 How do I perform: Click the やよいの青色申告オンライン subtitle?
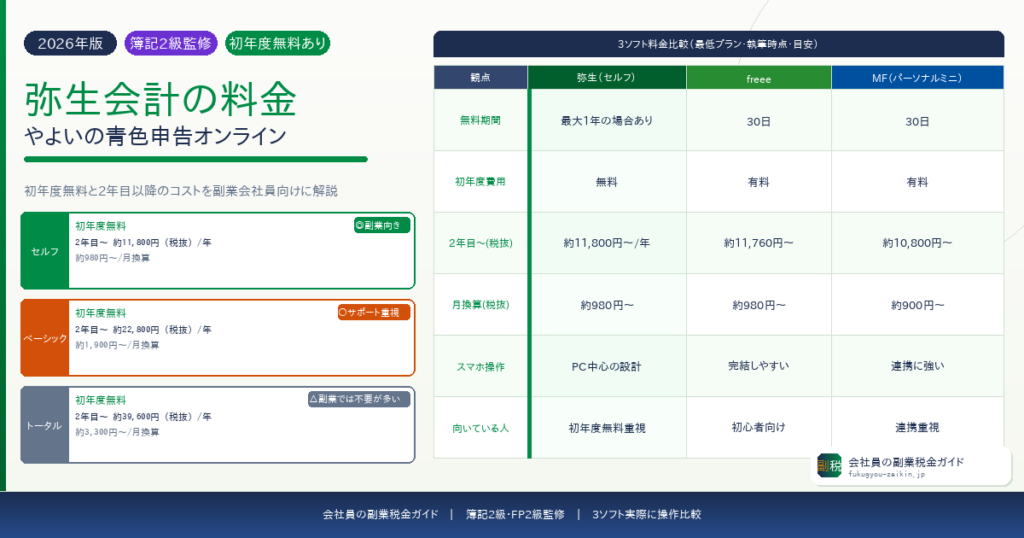click(x=155, y=136)
